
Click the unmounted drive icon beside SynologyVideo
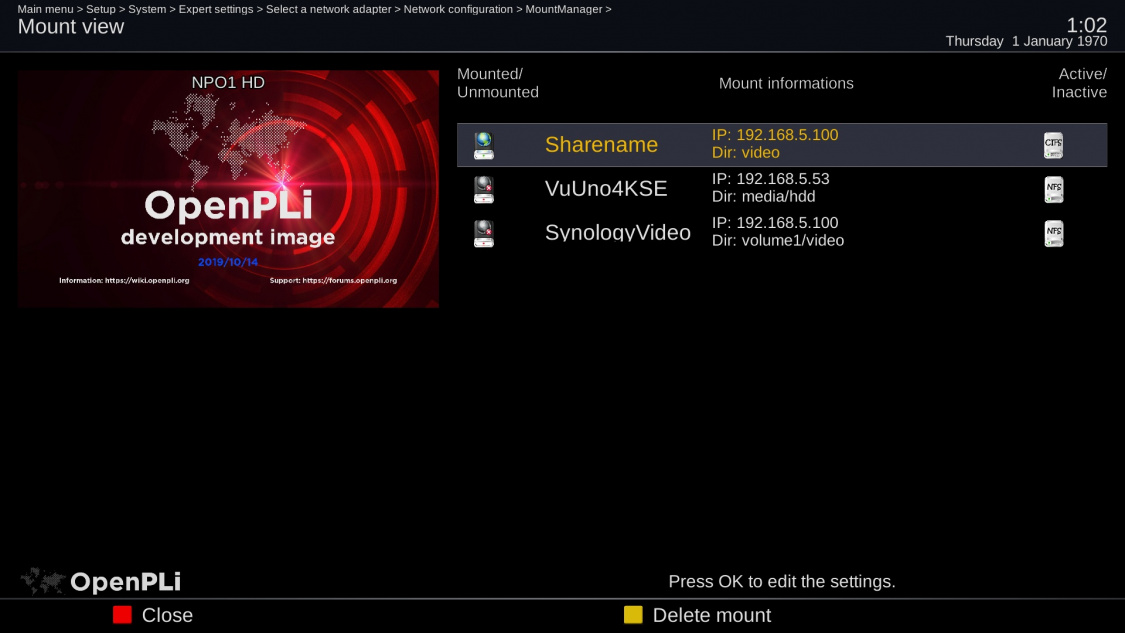coord(484,233)
